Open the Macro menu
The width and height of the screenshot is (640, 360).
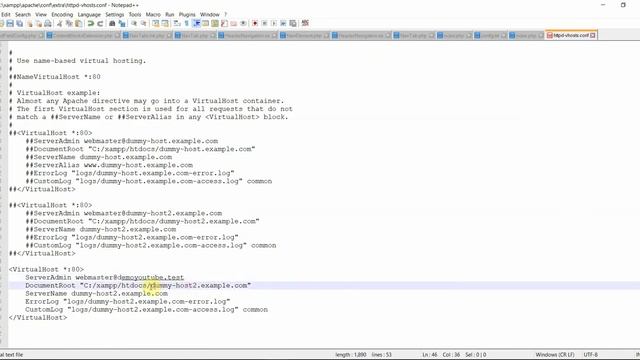click(153, 14)
